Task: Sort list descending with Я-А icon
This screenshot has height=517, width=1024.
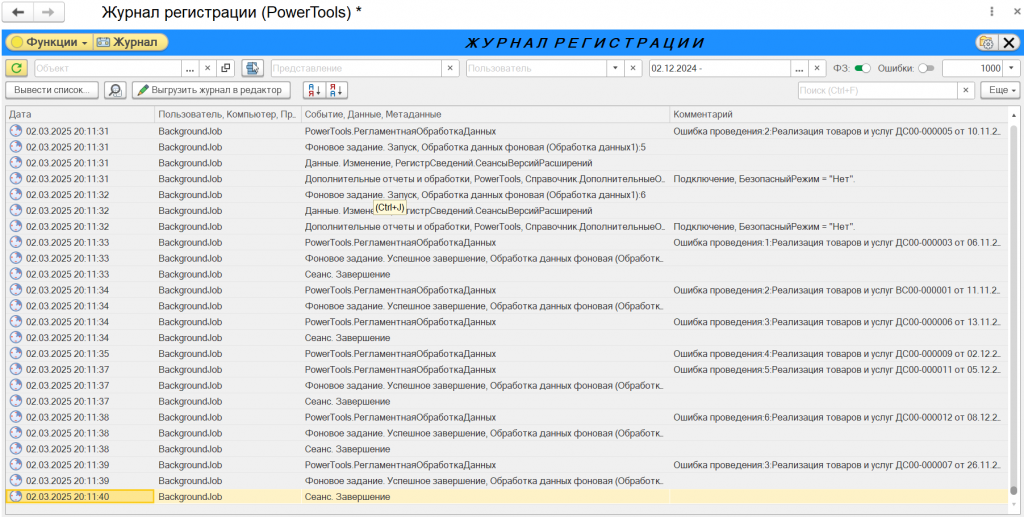Action: 336,90
